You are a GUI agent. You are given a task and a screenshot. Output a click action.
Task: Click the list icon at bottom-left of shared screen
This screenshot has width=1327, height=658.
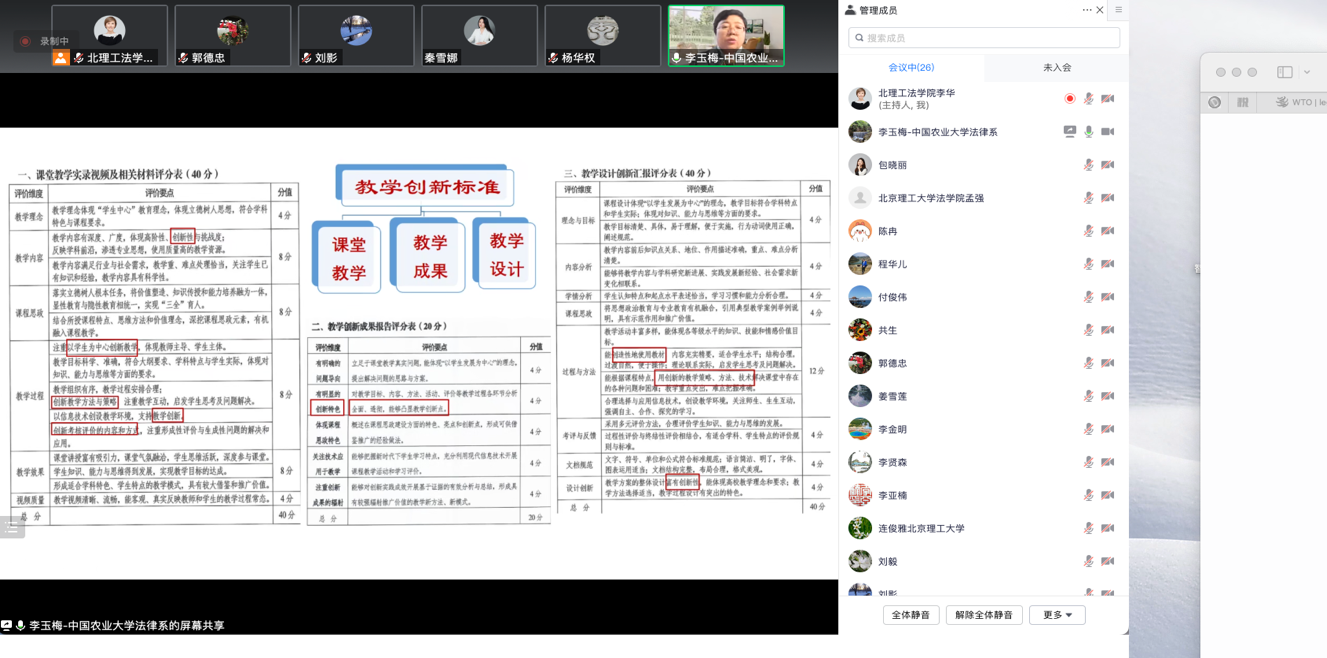[12, 528]
